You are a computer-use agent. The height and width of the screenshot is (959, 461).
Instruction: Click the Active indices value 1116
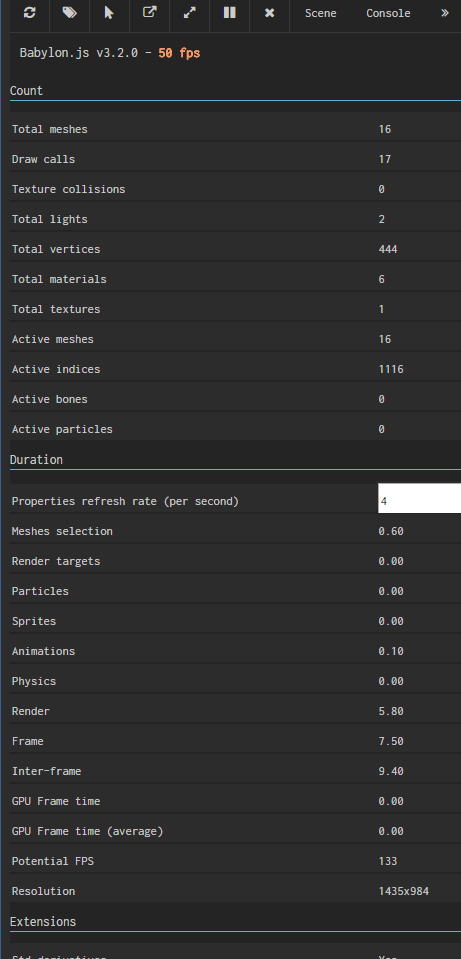[391, 369]
